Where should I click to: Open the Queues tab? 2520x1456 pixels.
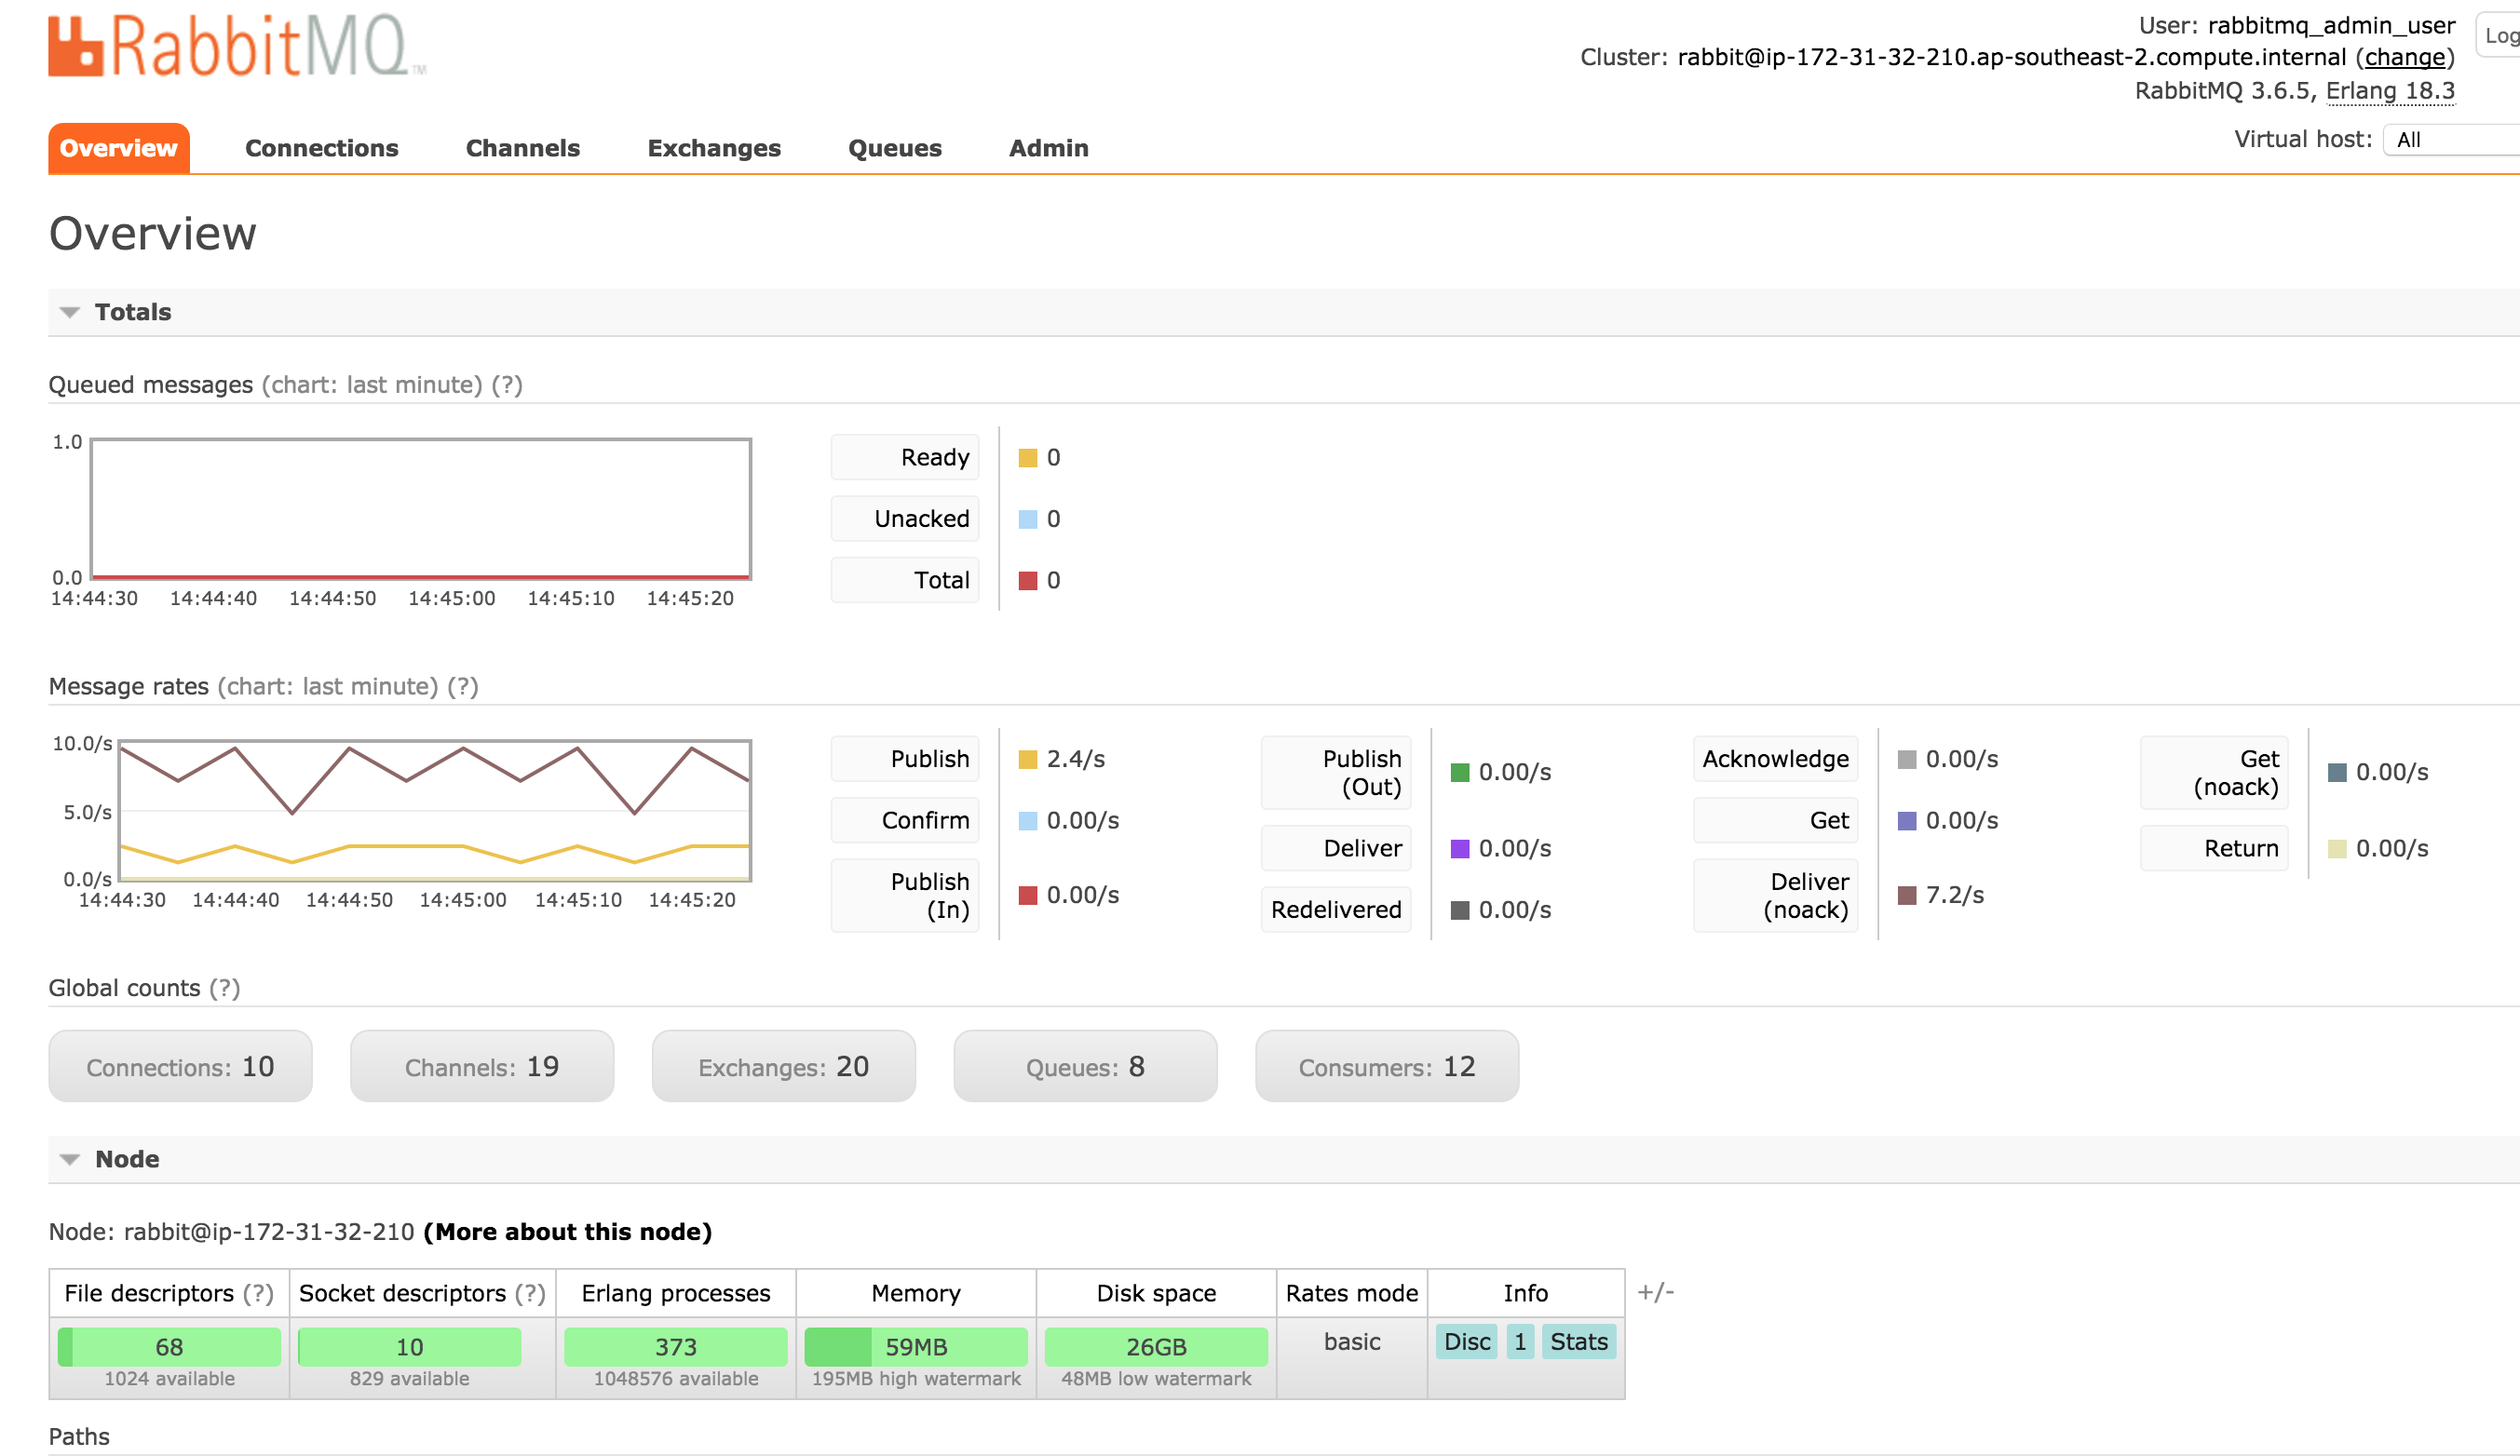[894, 148]
